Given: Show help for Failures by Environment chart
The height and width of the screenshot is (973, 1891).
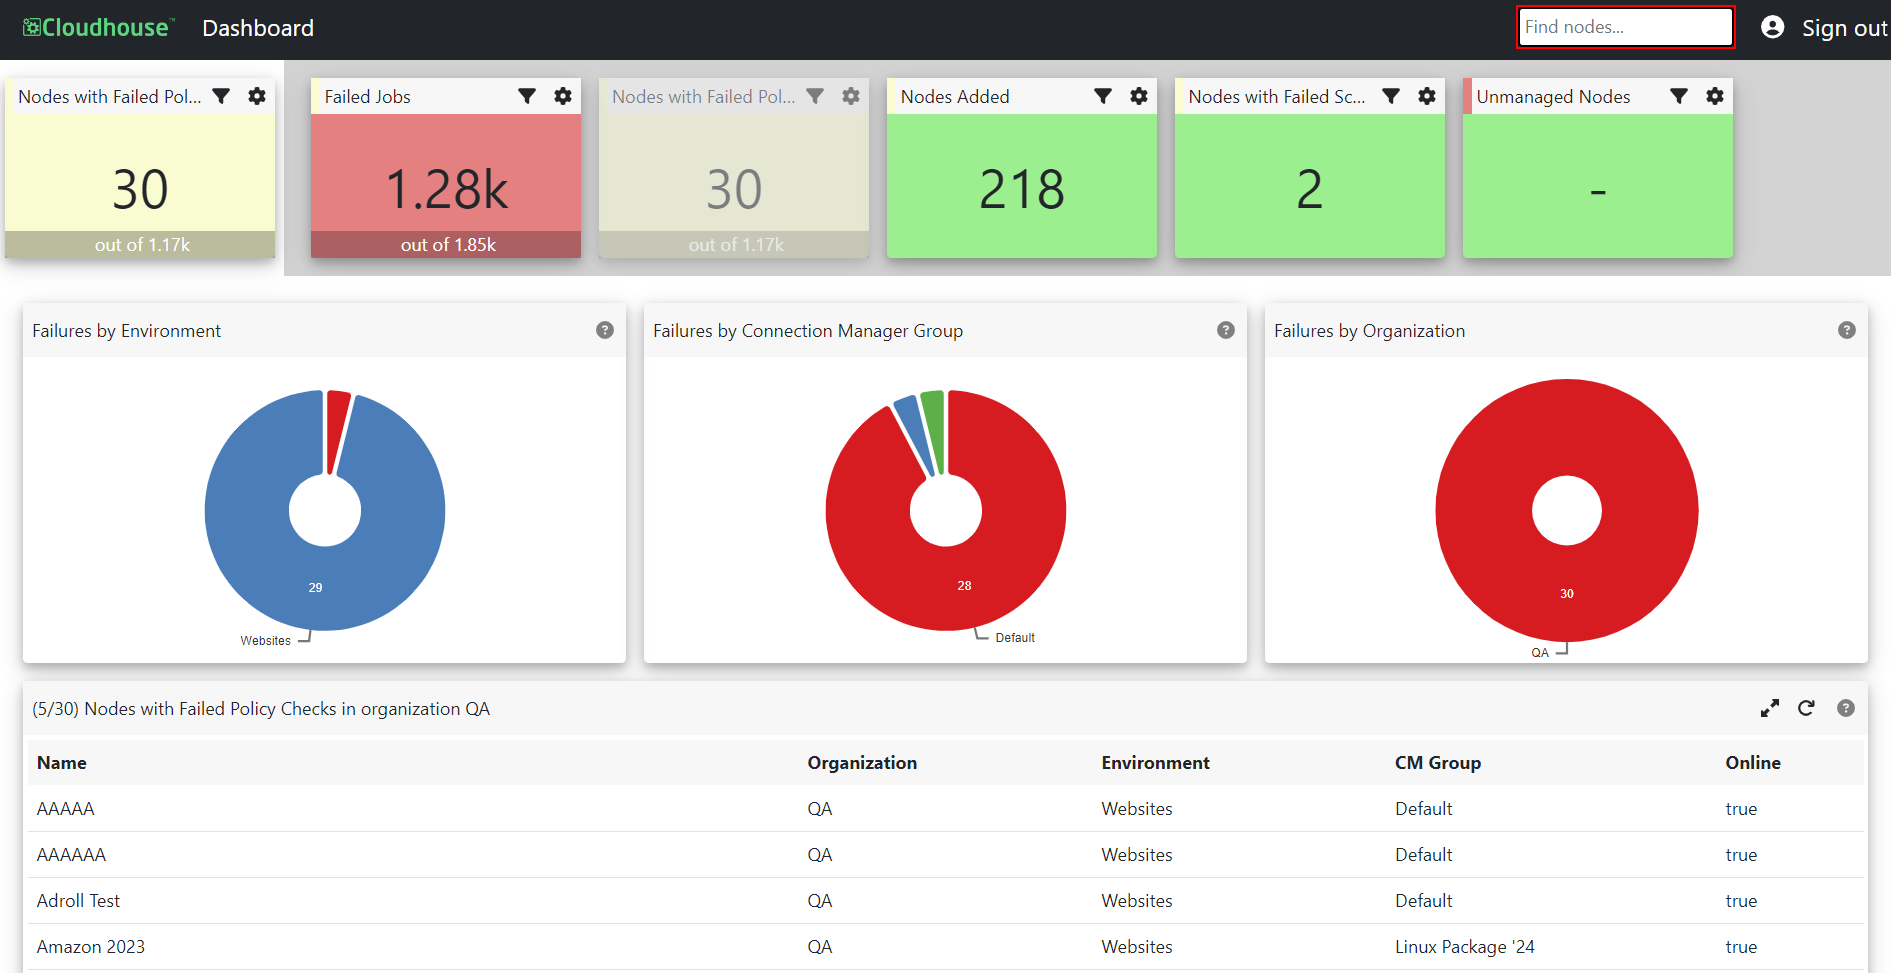Looking at the screenshot, I should click(x=605, y=330).
